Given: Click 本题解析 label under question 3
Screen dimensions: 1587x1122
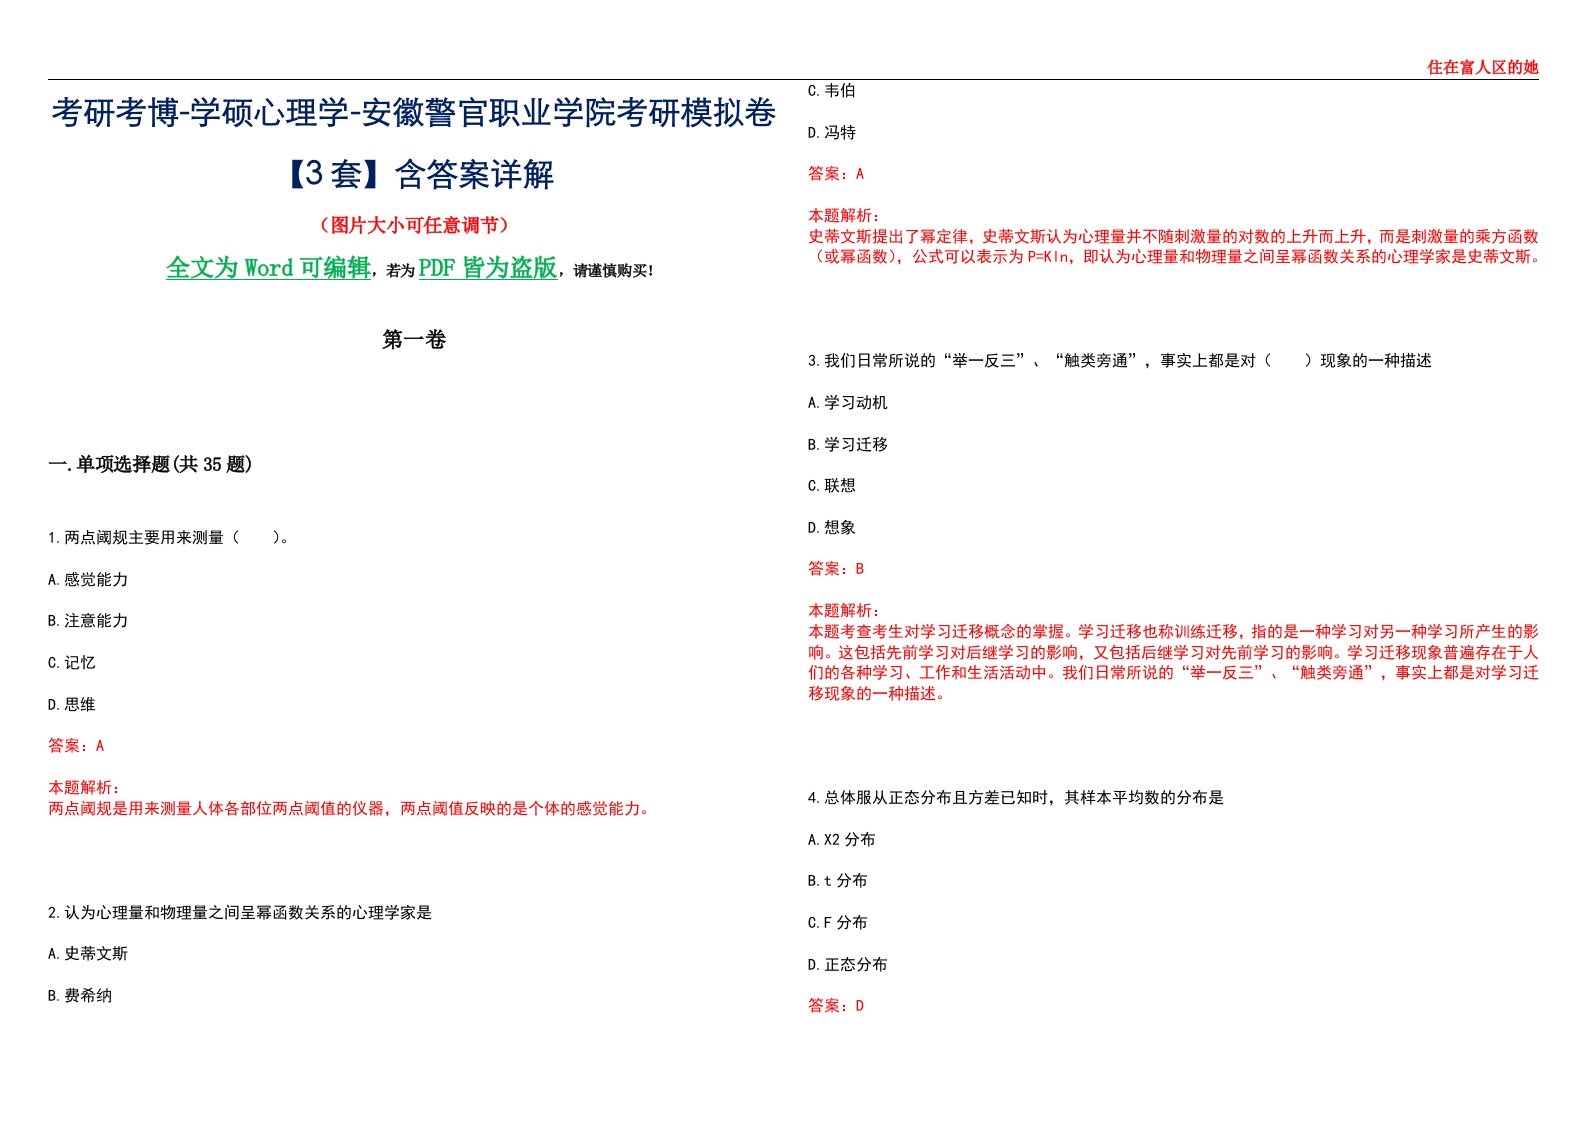Looking at the screenshot, I should 844,611.
